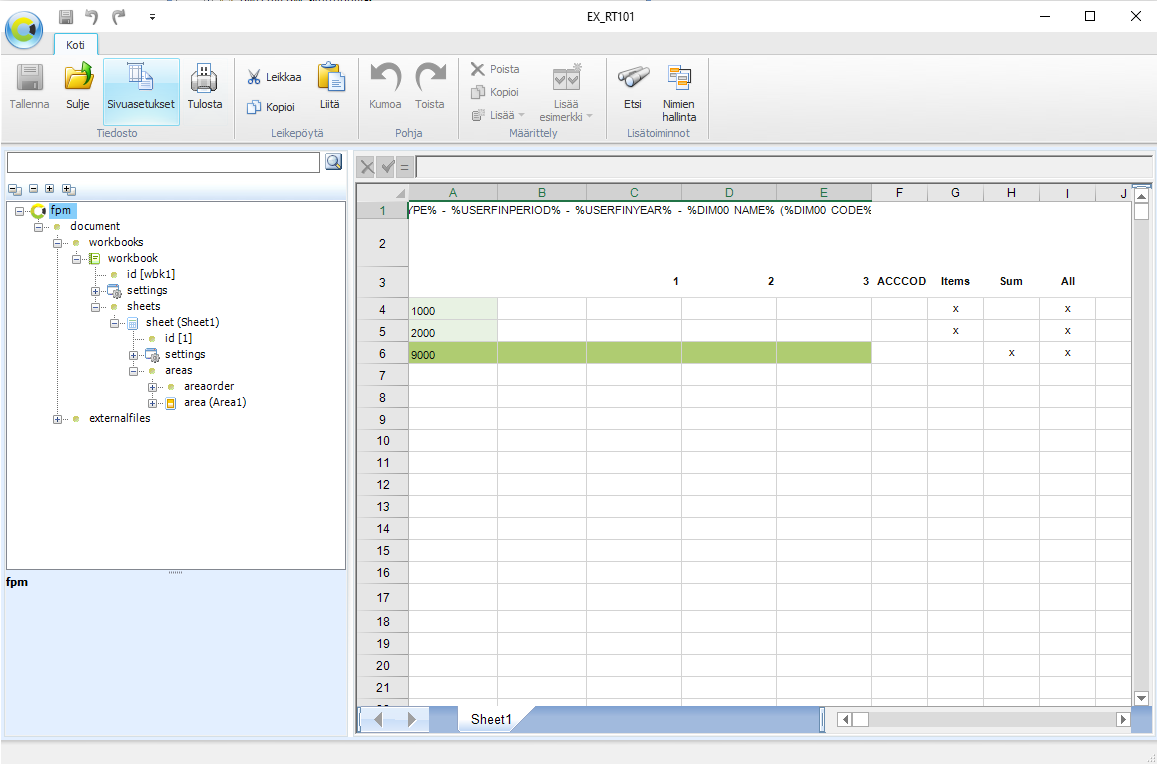Click the Liitä clipboard icon

pos(330,78)
